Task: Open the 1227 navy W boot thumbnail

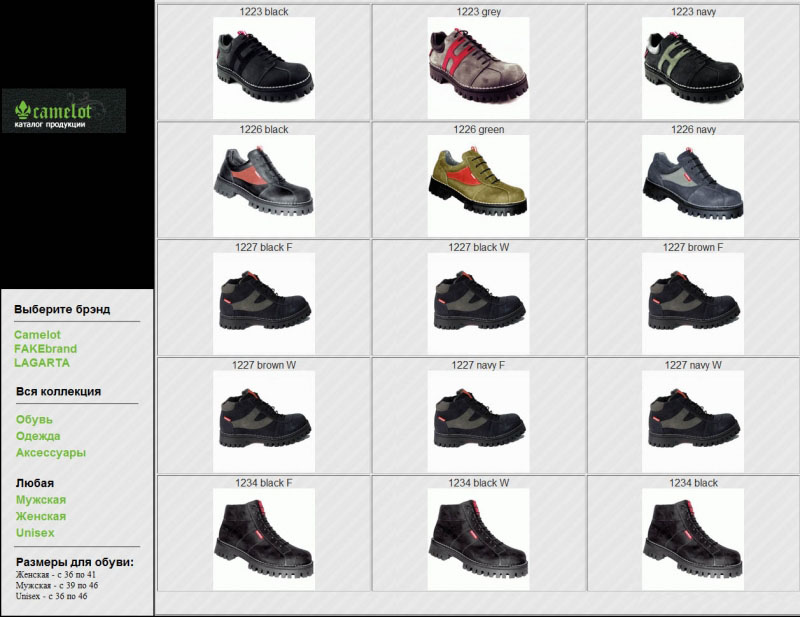Action: point(693,422)
